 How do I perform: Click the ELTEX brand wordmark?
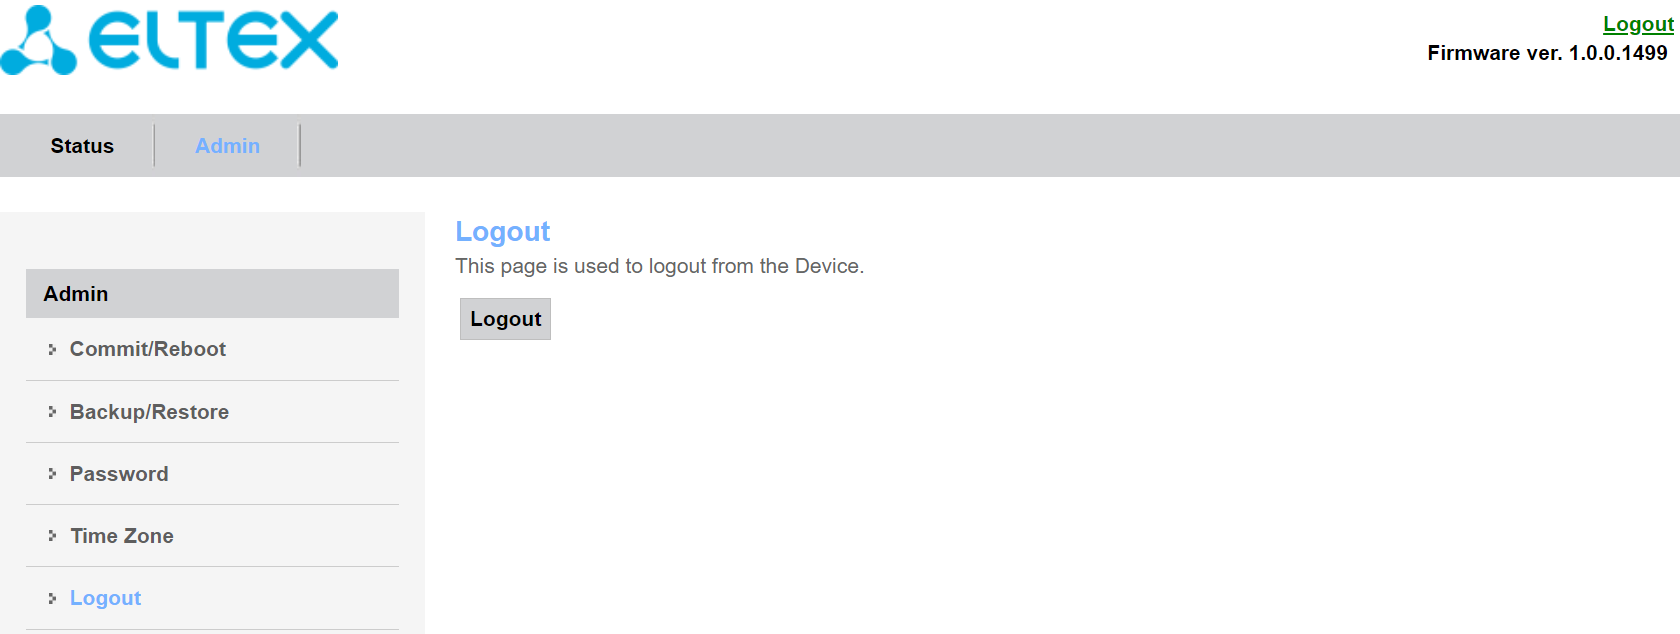tap(213, 41)
